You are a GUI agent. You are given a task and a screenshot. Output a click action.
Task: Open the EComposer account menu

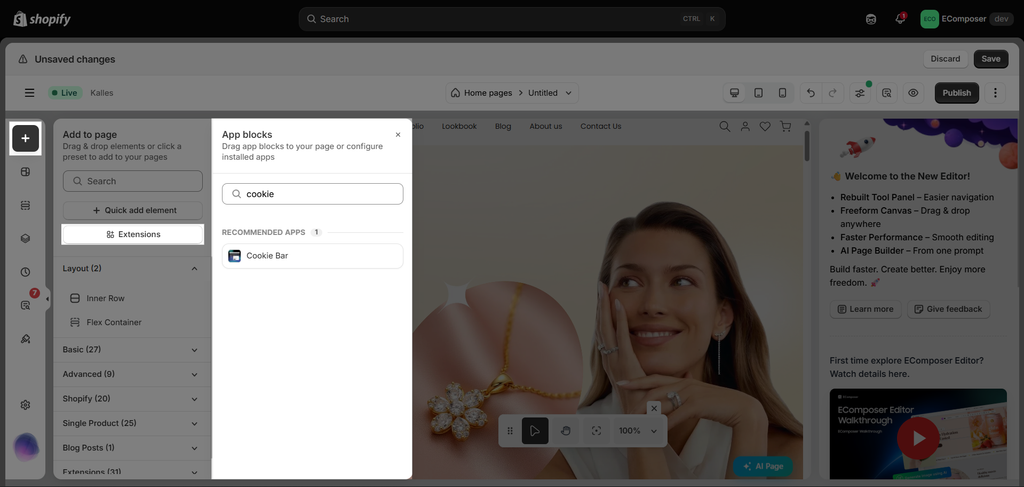pos(966,19)
